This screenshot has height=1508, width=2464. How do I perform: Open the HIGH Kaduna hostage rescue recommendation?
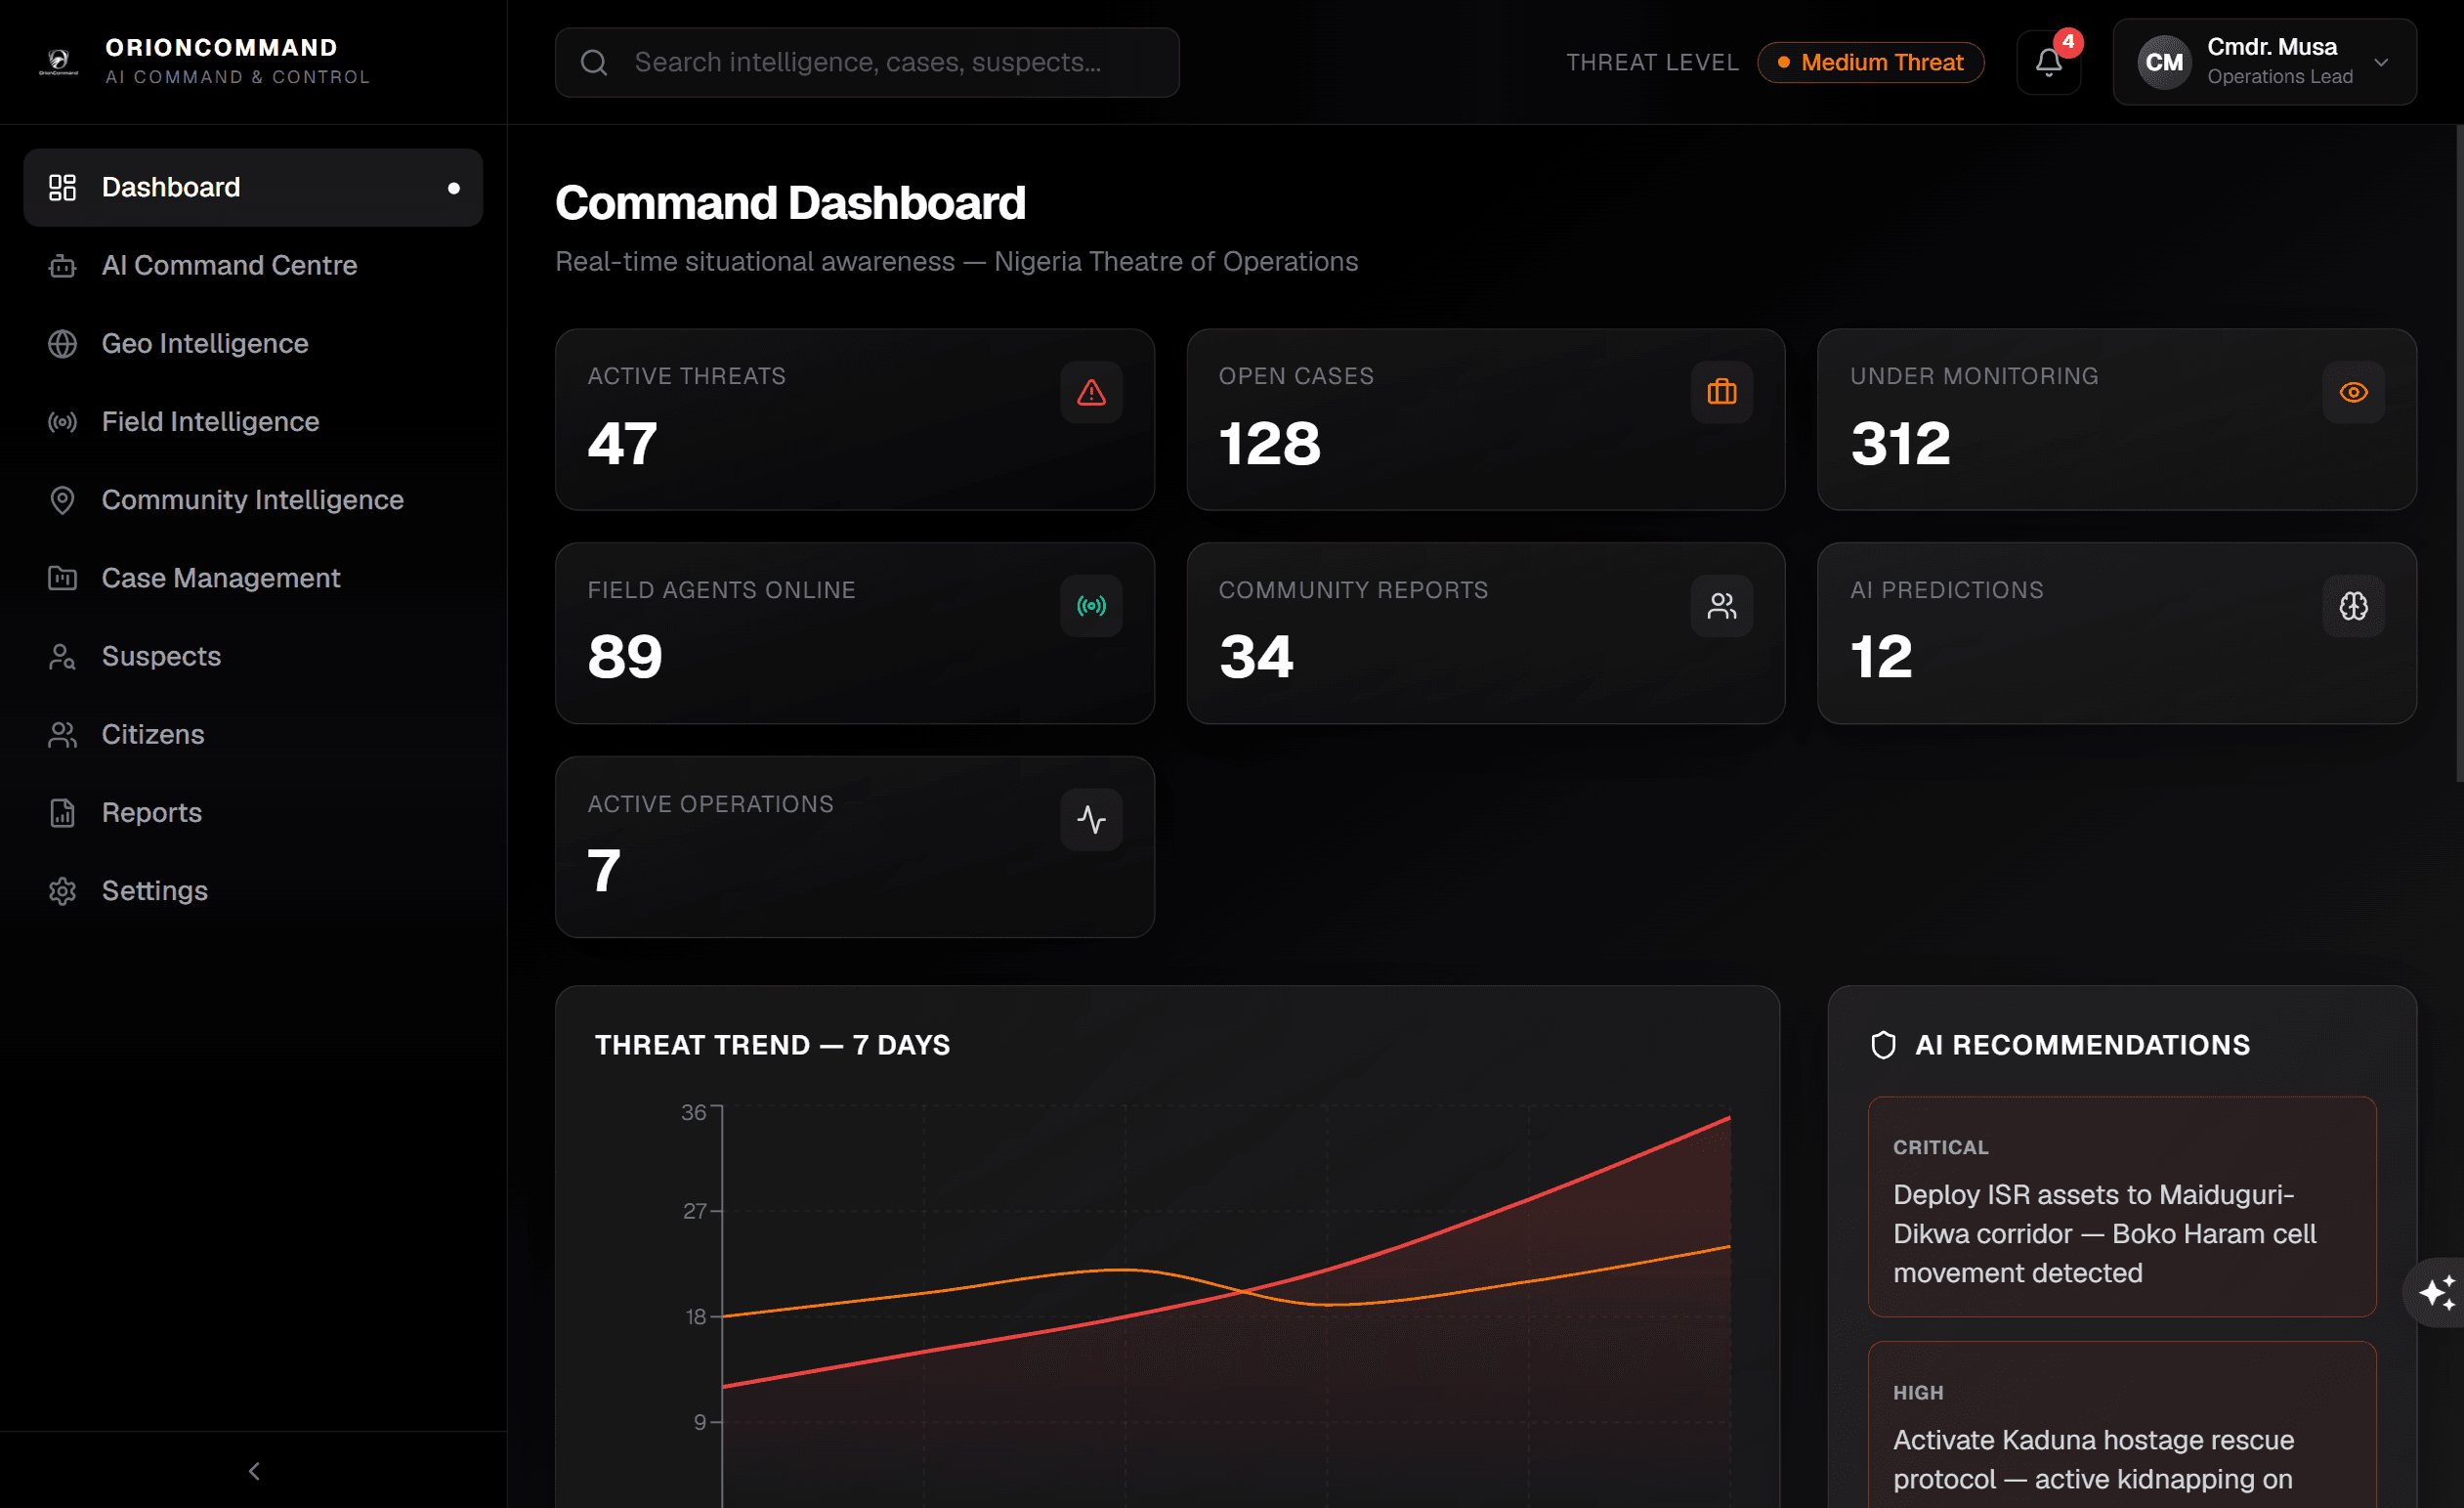pos(2121,1424)
